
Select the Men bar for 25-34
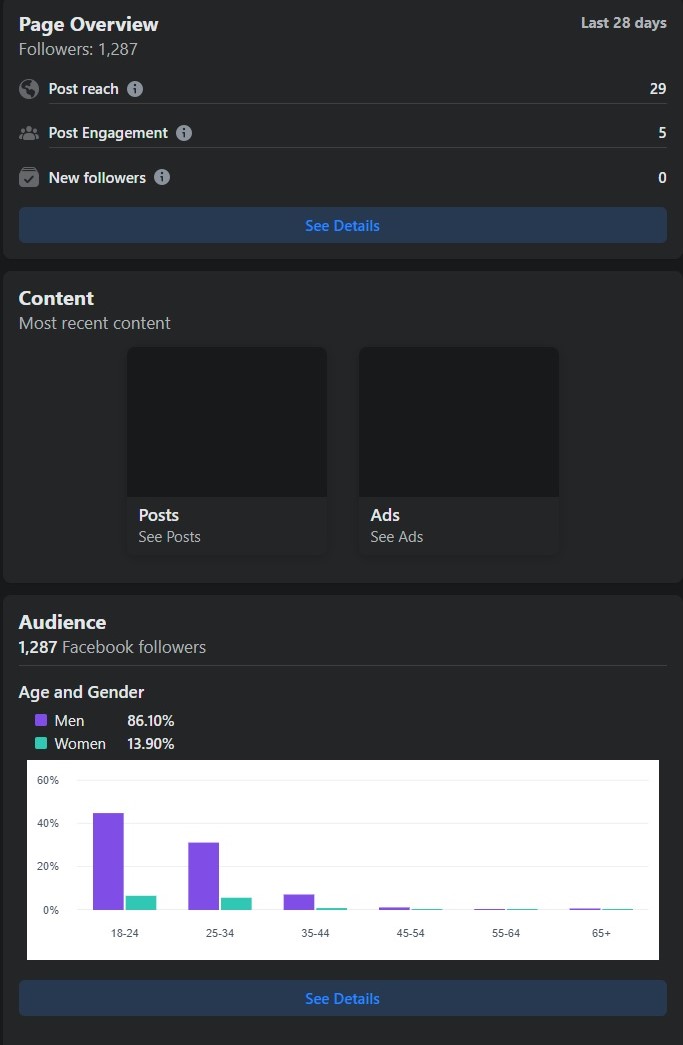click(x=203, y=876)
